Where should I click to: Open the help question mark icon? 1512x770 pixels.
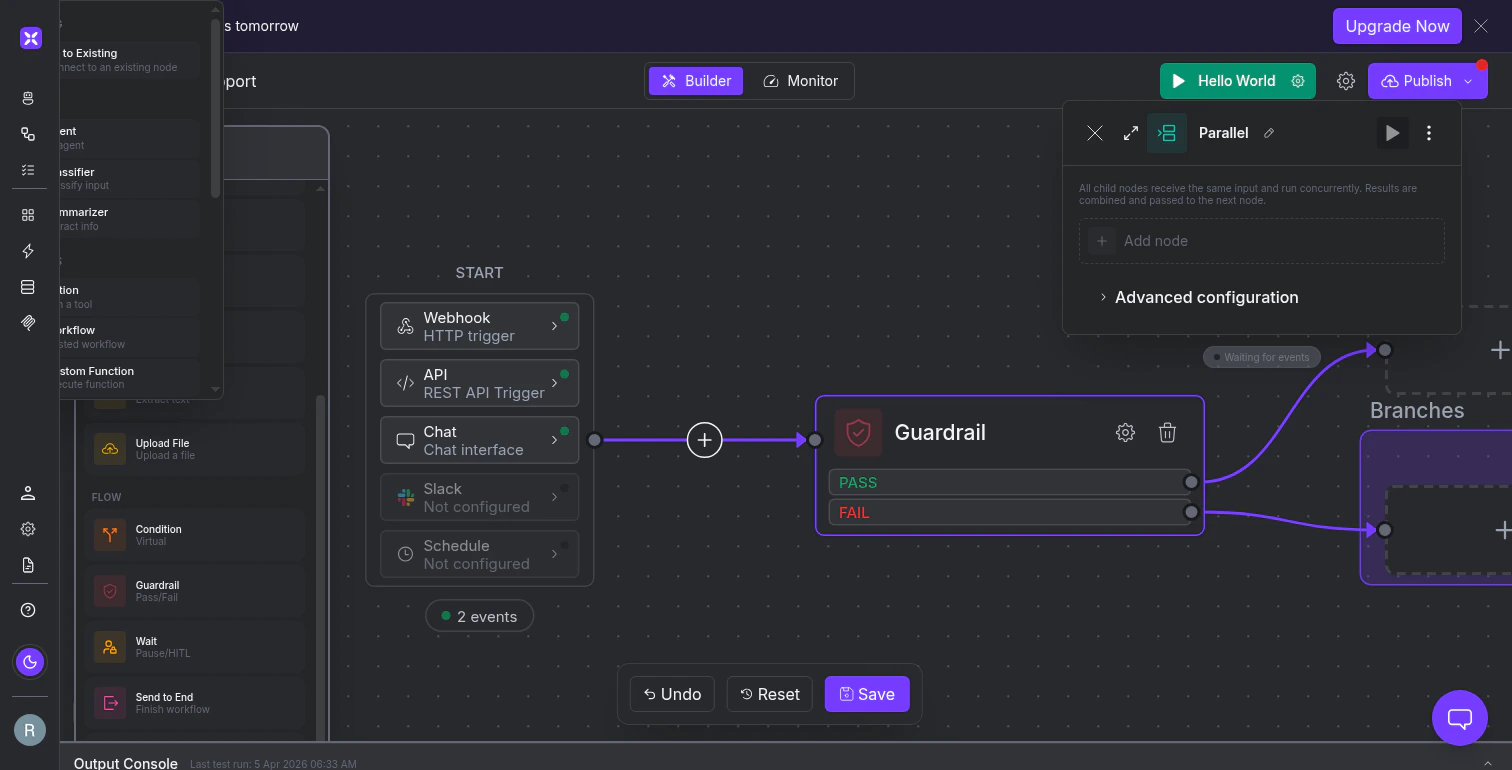coord(28,609)
